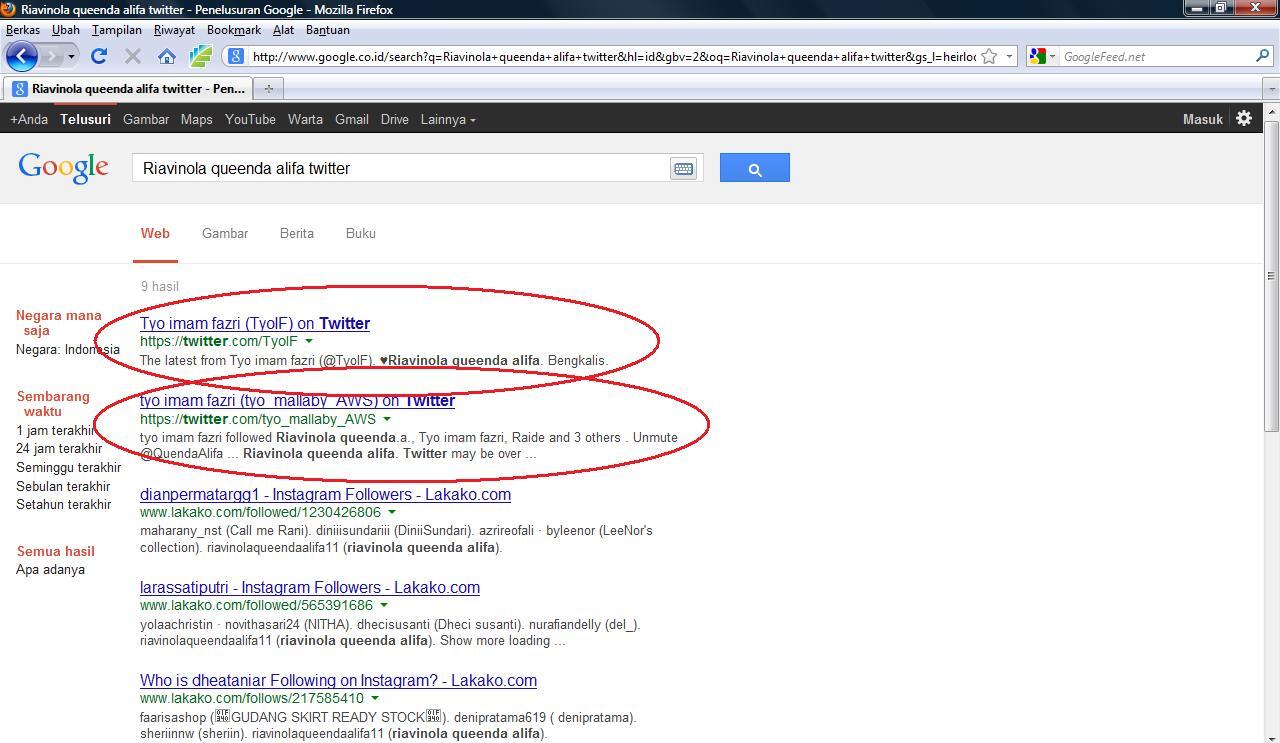Open Google settings gear icon

pos(1244,118)
